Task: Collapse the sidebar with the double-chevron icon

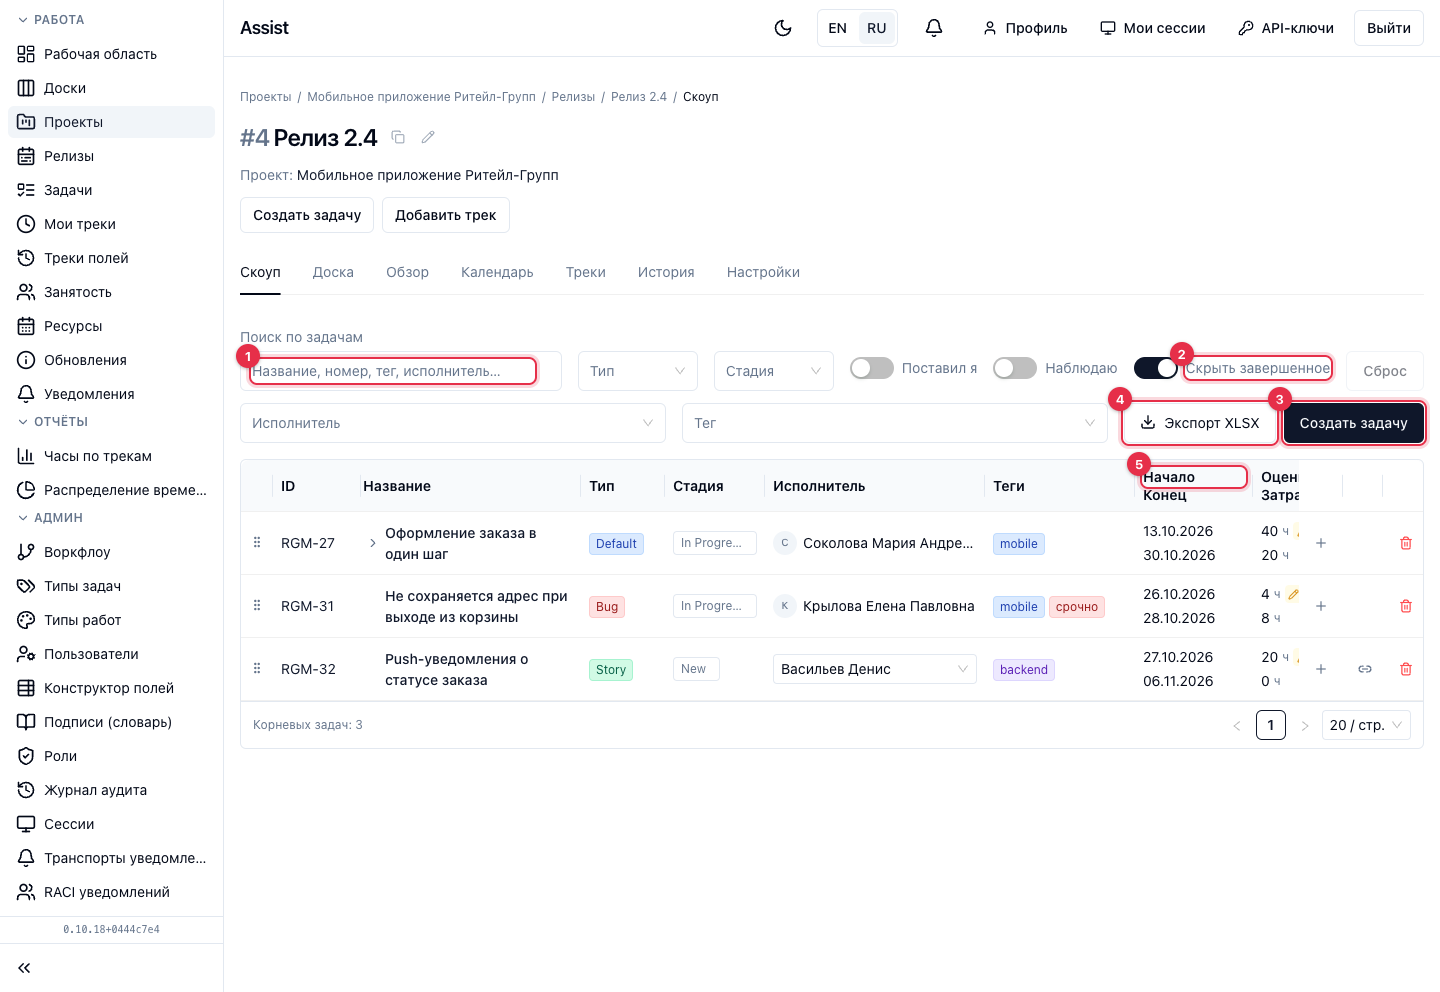Action: click(x=24, y=968)
